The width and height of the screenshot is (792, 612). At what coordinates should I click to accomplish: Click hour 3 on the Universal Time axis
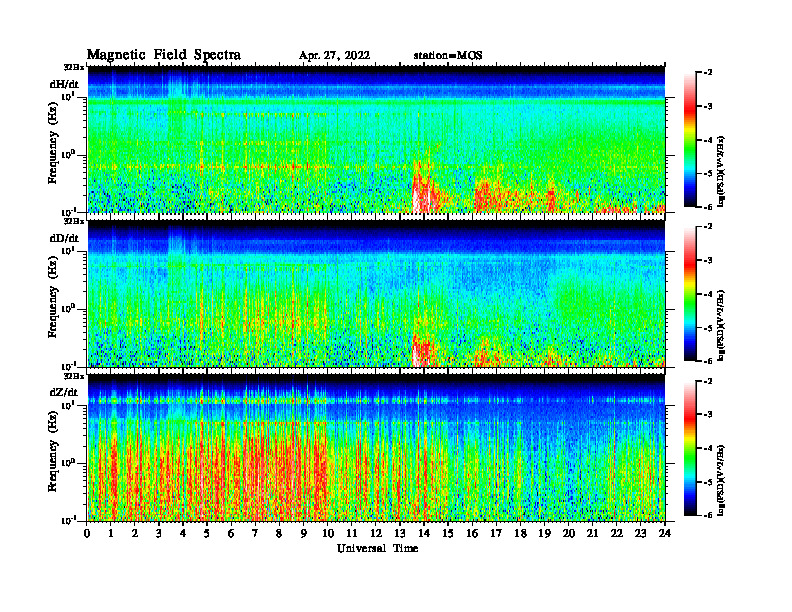[159, 534]
